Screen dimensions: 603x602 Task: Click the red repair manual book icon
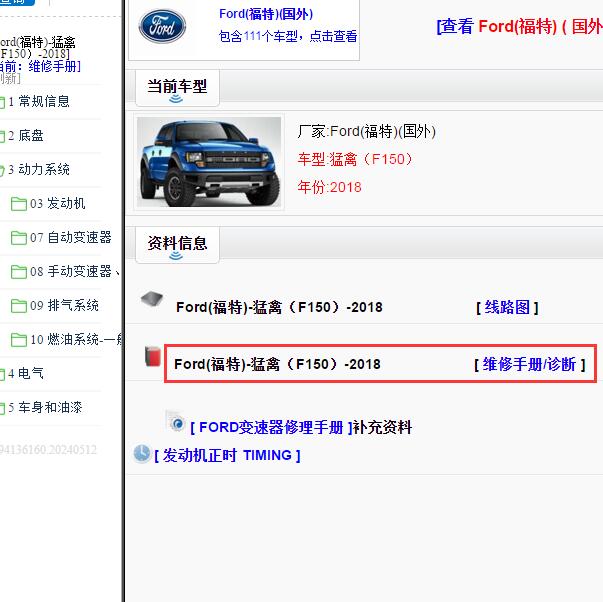click(x=152, y=356)
